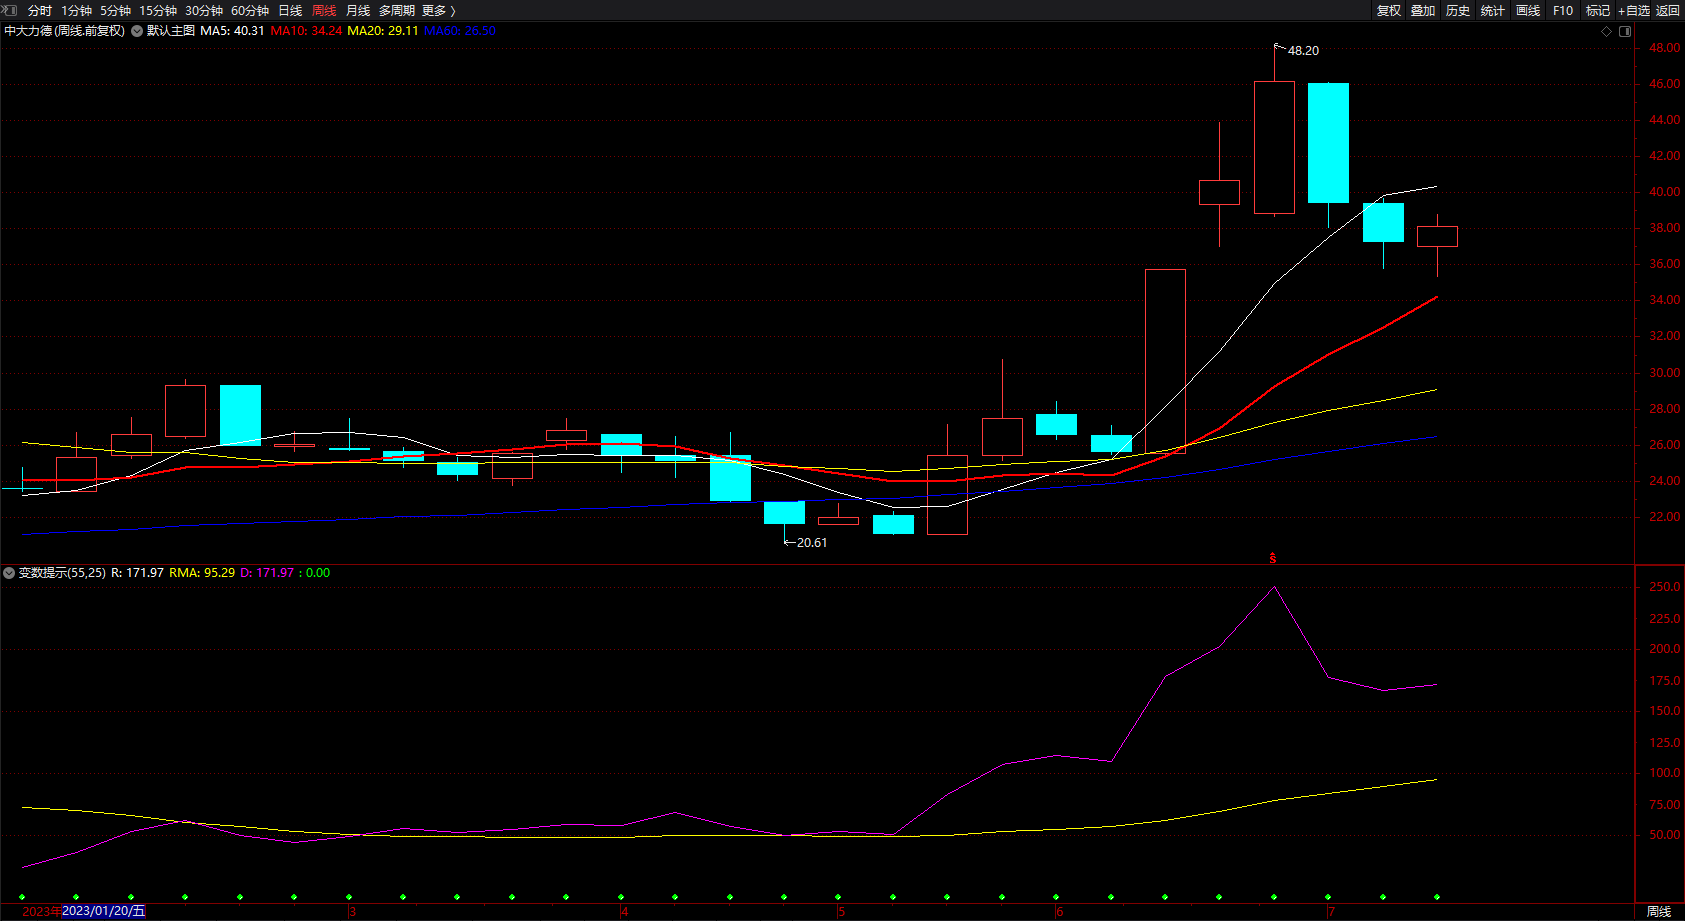Click the diamond icon above price axis
Viewport: 1685px width, 921px height.
1607,31
